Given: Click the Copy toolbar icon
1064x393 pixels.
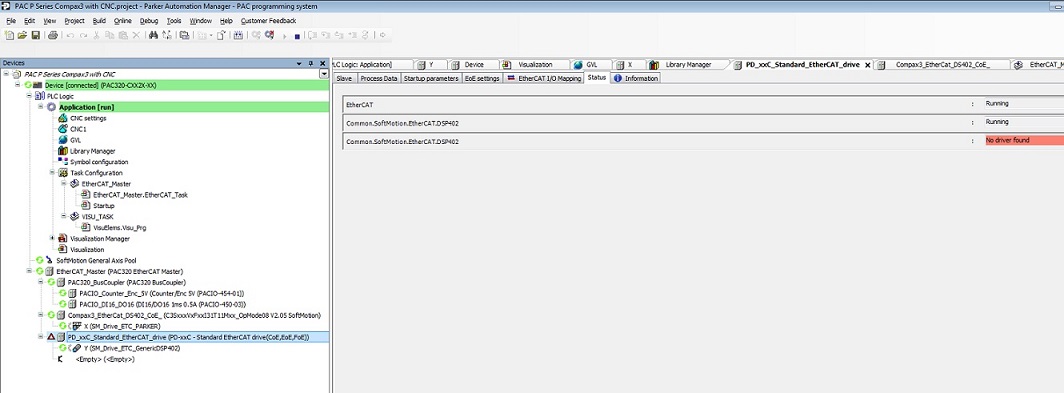Looking at the screenshot, I should click(x=109, y=35).
